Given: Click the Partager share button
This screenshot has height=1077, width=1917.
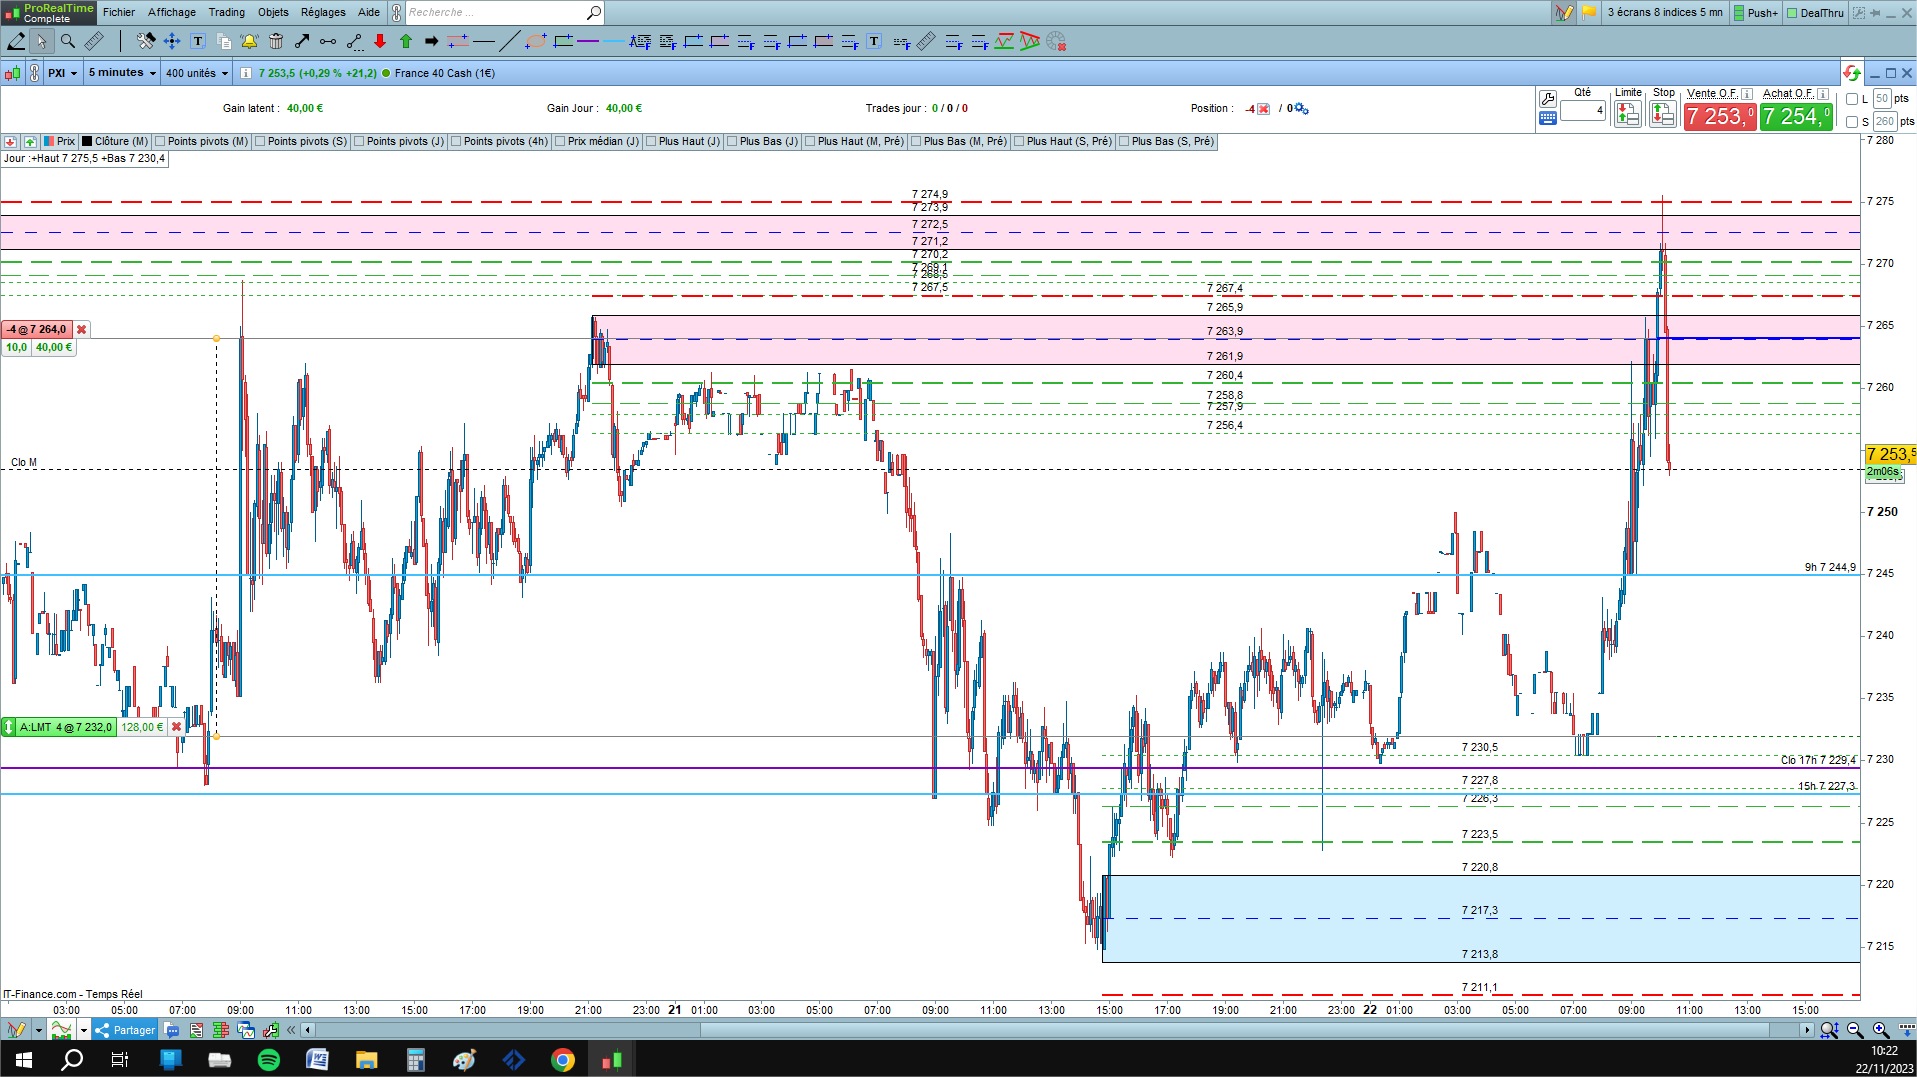Looking at the screenshot, I should [x=125, y=1030].
